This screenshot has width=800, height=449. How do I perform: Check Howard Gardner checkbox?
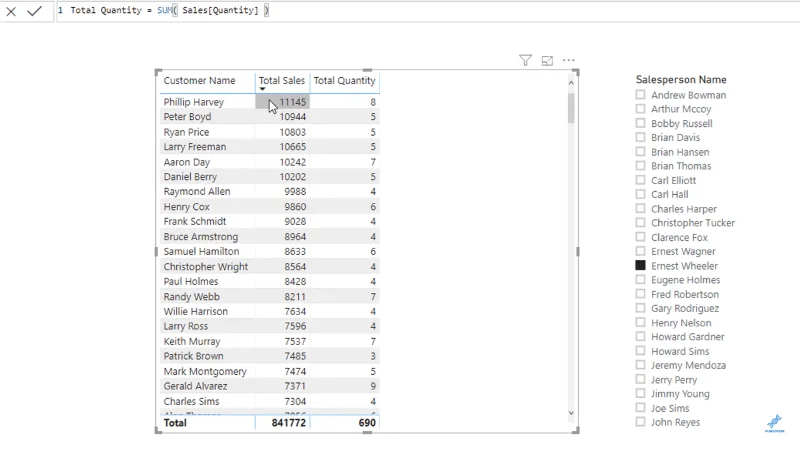click(640, 336)
